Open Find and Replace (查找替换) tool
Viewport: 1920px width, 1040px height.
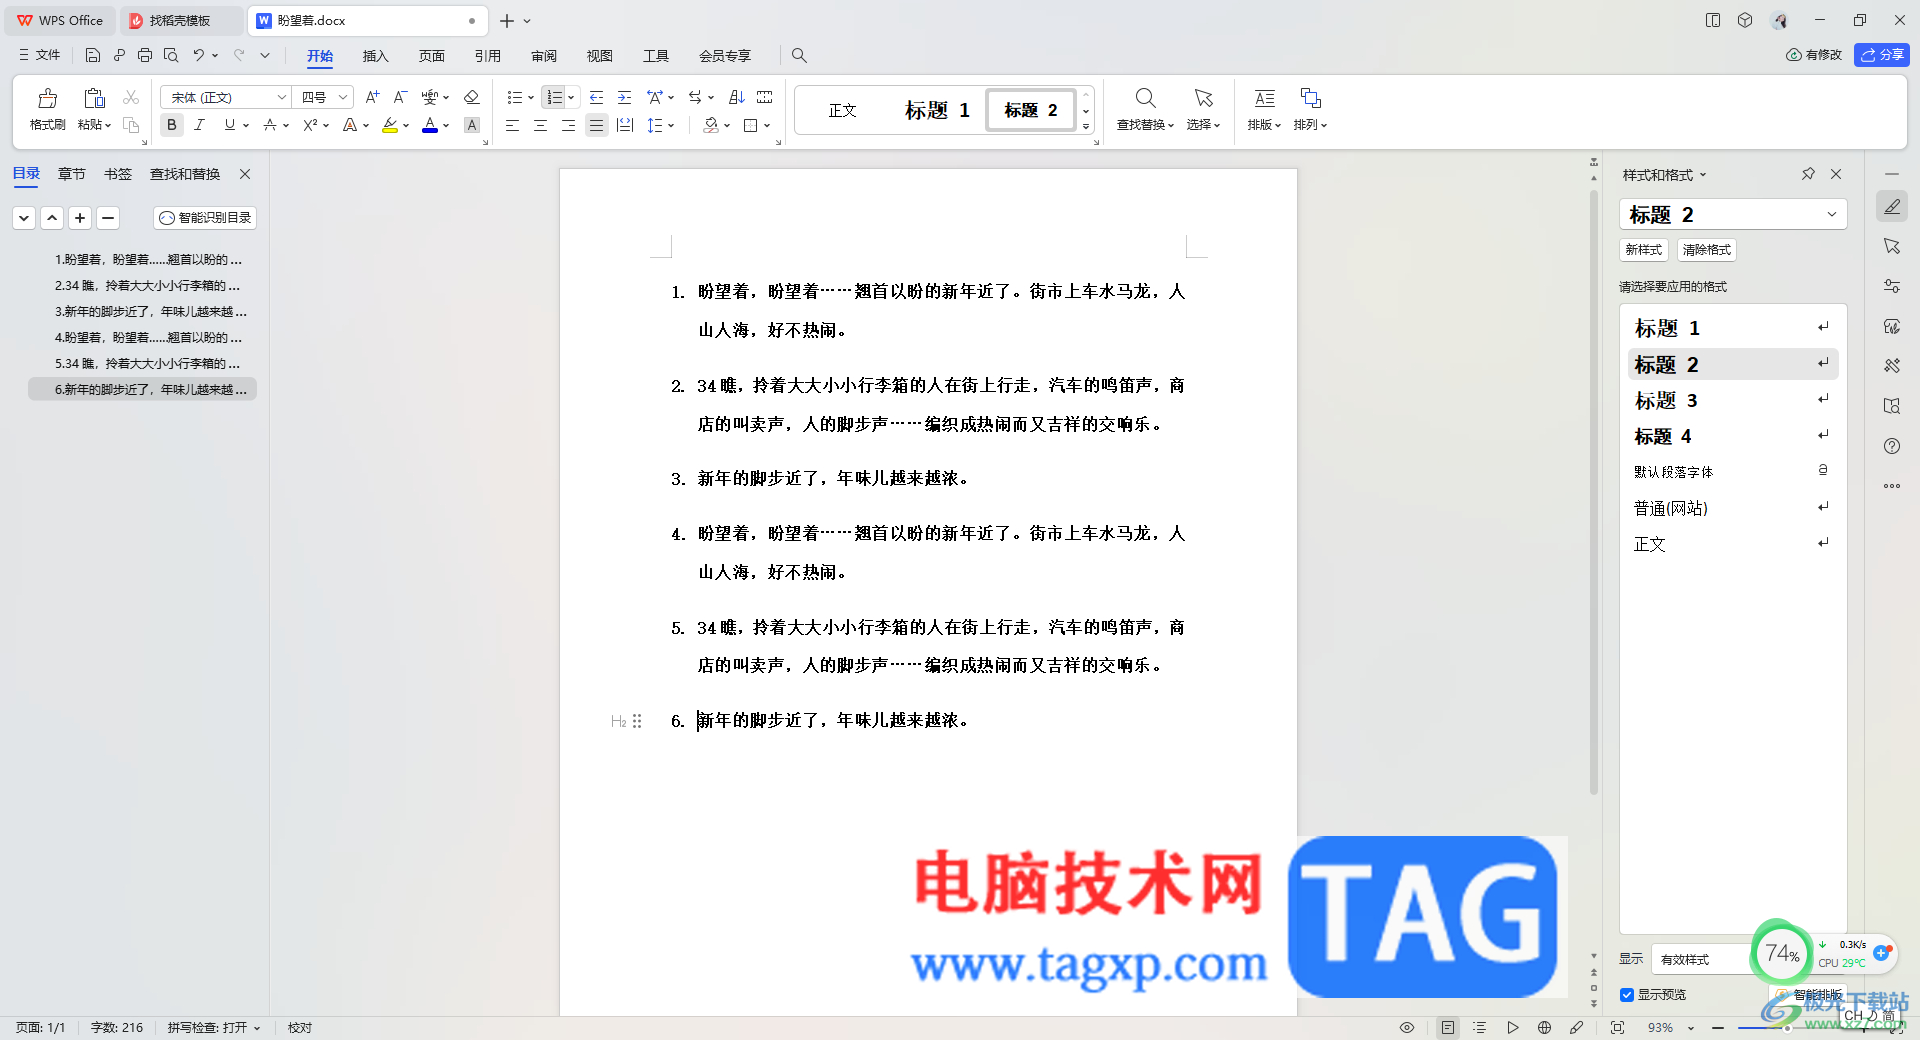(x=1145, y=109)
